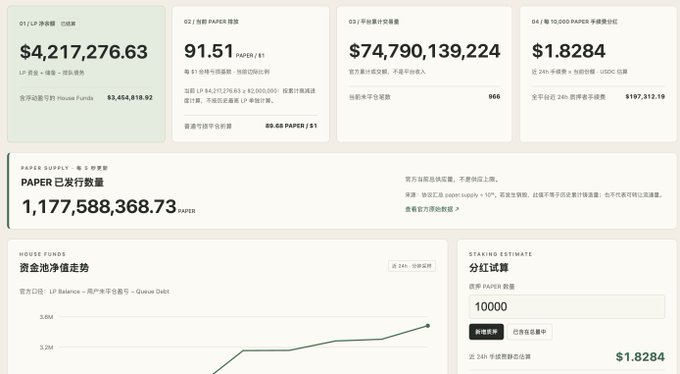Image resolution: width=680 pixels, height=374 pixels.
Task: Click the PAPER 已发行数量 heading
Action: (x=62, y=182)
